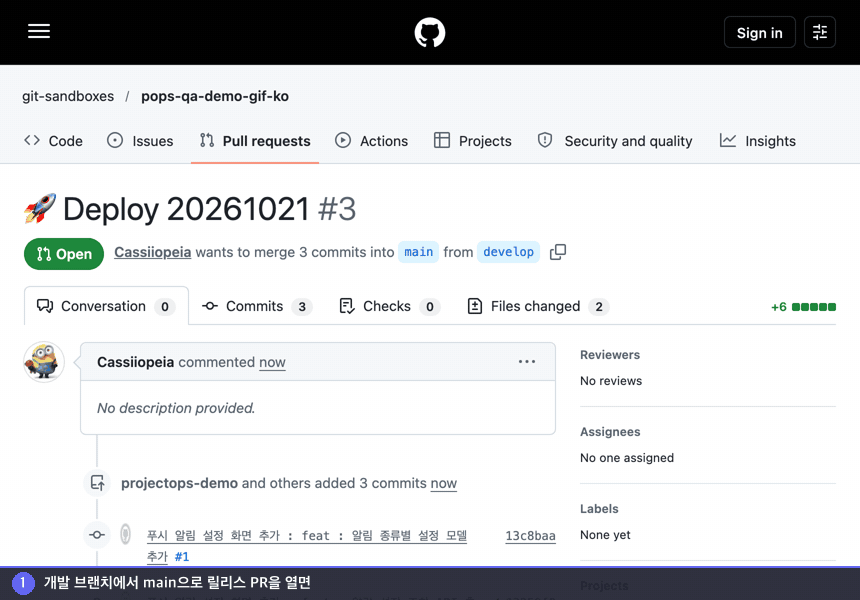Open commit hash 13c8baa
Viewport: 860px width, 600px height.
tap(530, 535)
